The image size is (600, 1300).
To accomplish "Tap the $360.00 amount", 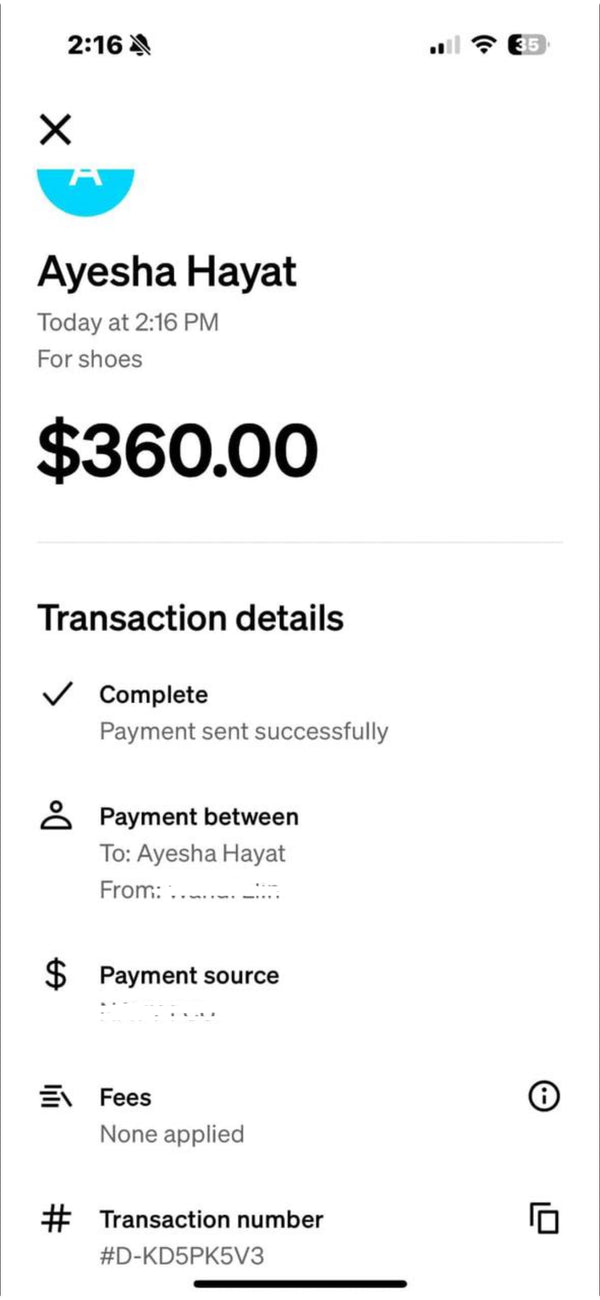I will pyautogui.click(x=177, y=451).
